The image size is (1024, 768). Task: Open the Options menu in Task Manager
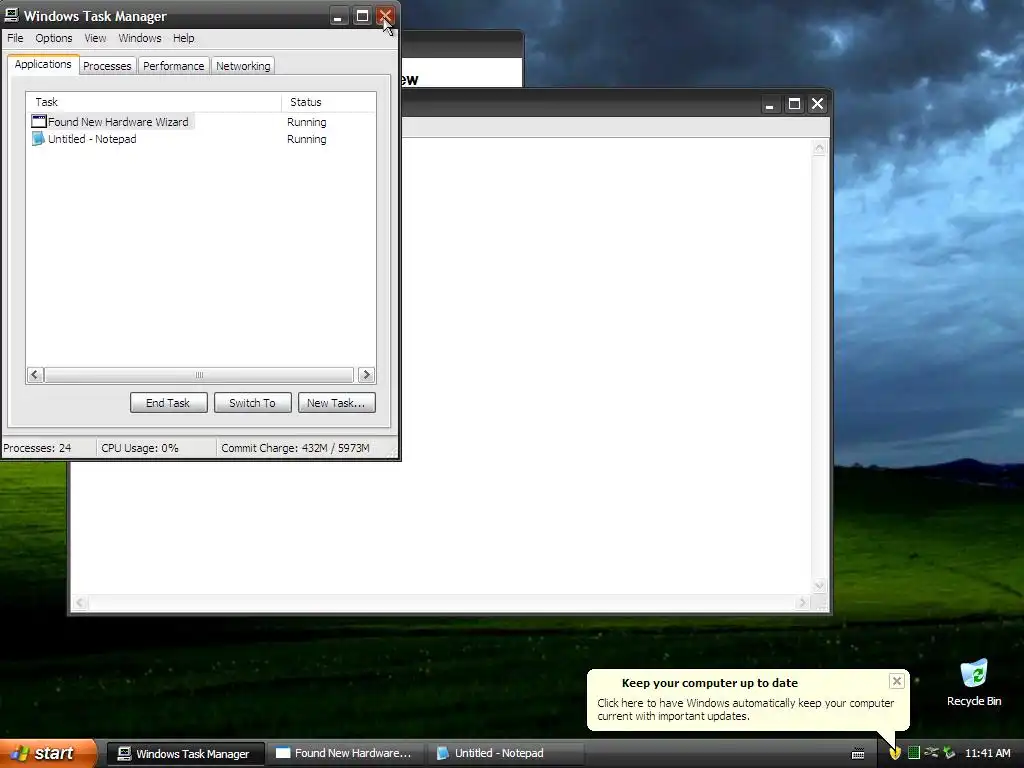point(54,38)
